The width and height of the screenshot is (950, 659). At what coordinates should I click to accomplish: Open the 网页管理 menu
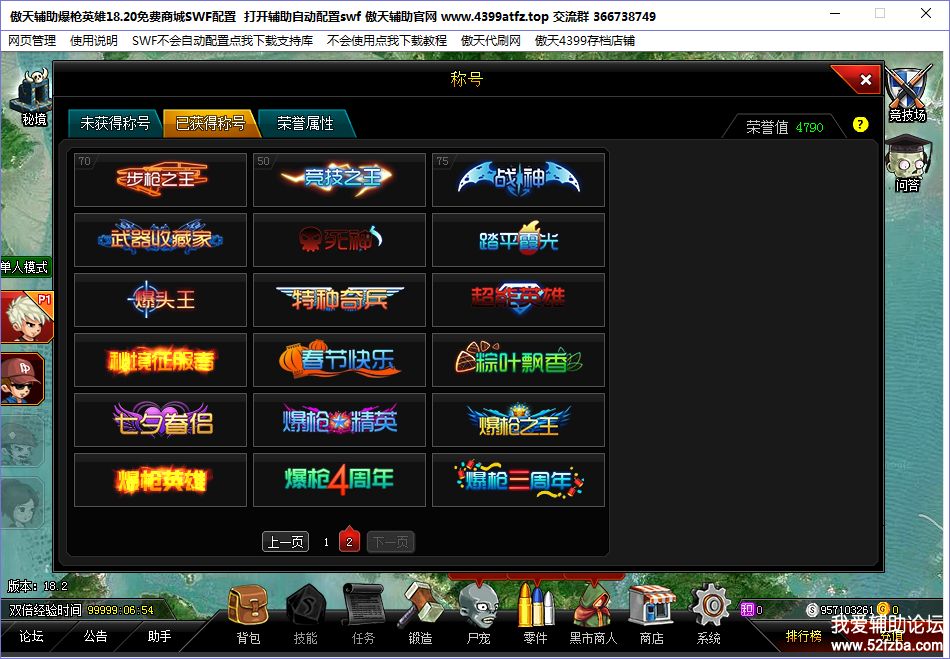32,41
